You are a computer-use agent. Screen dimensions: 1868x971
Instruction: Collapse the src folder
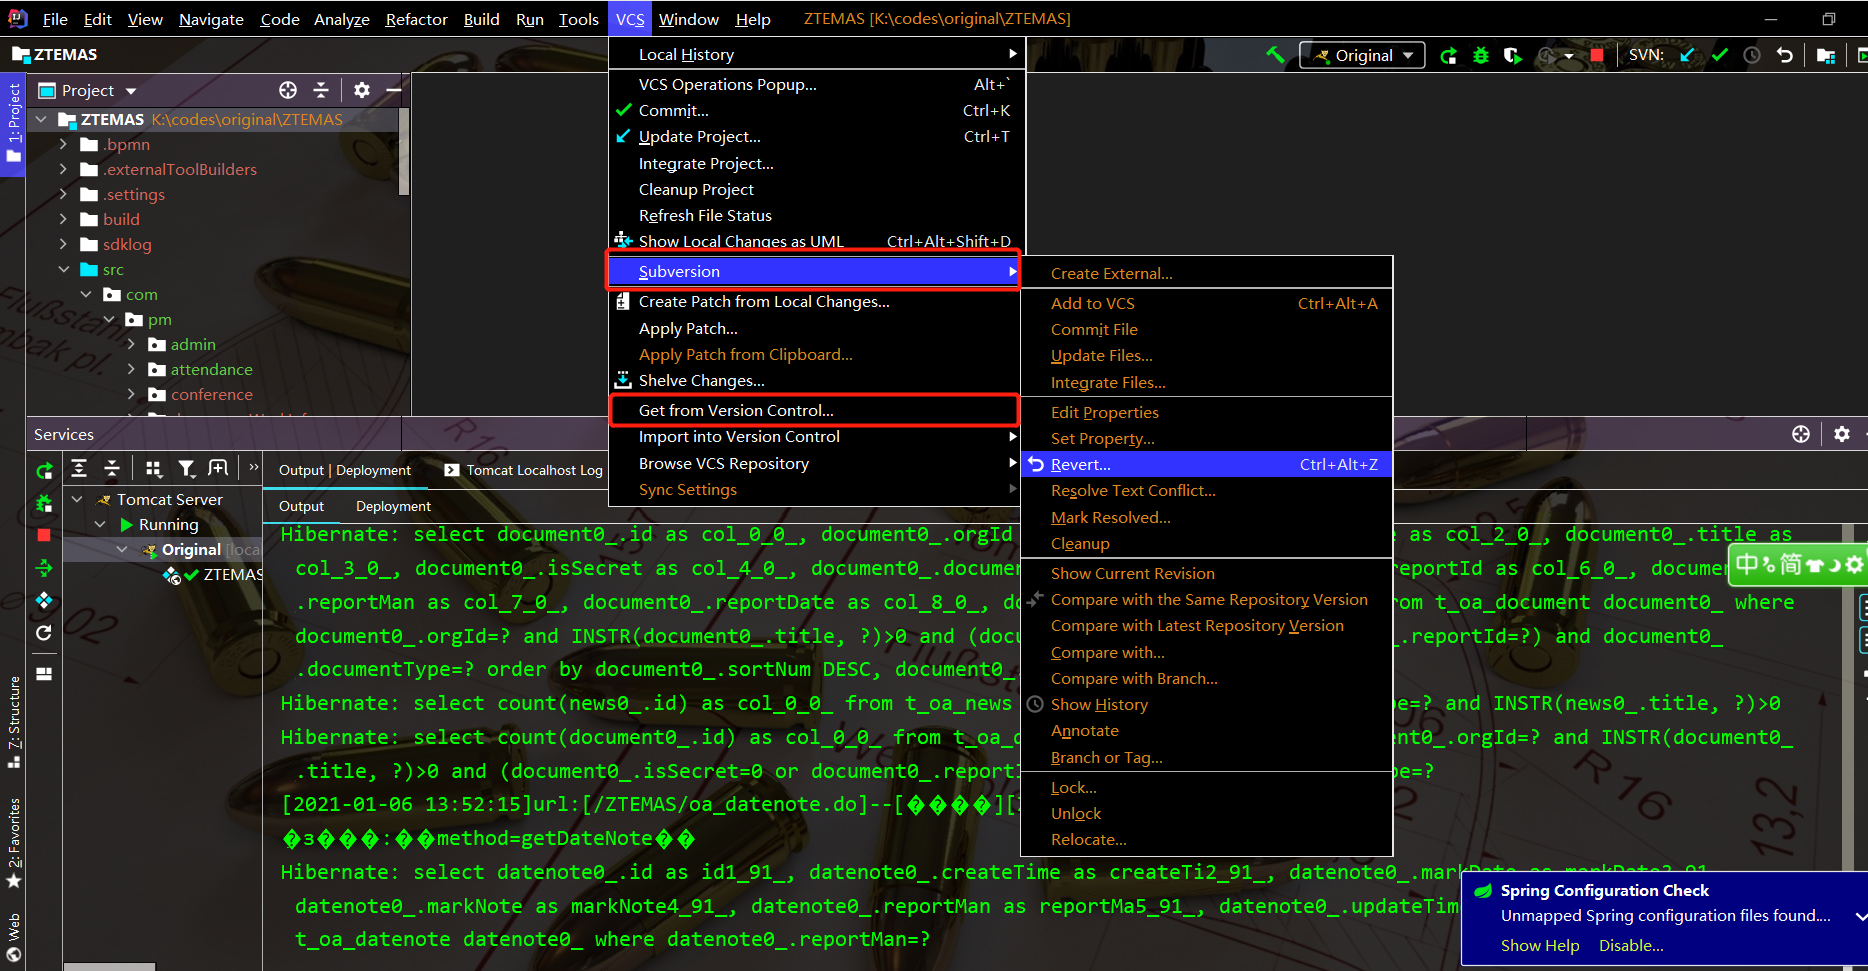tap(63, 269)
